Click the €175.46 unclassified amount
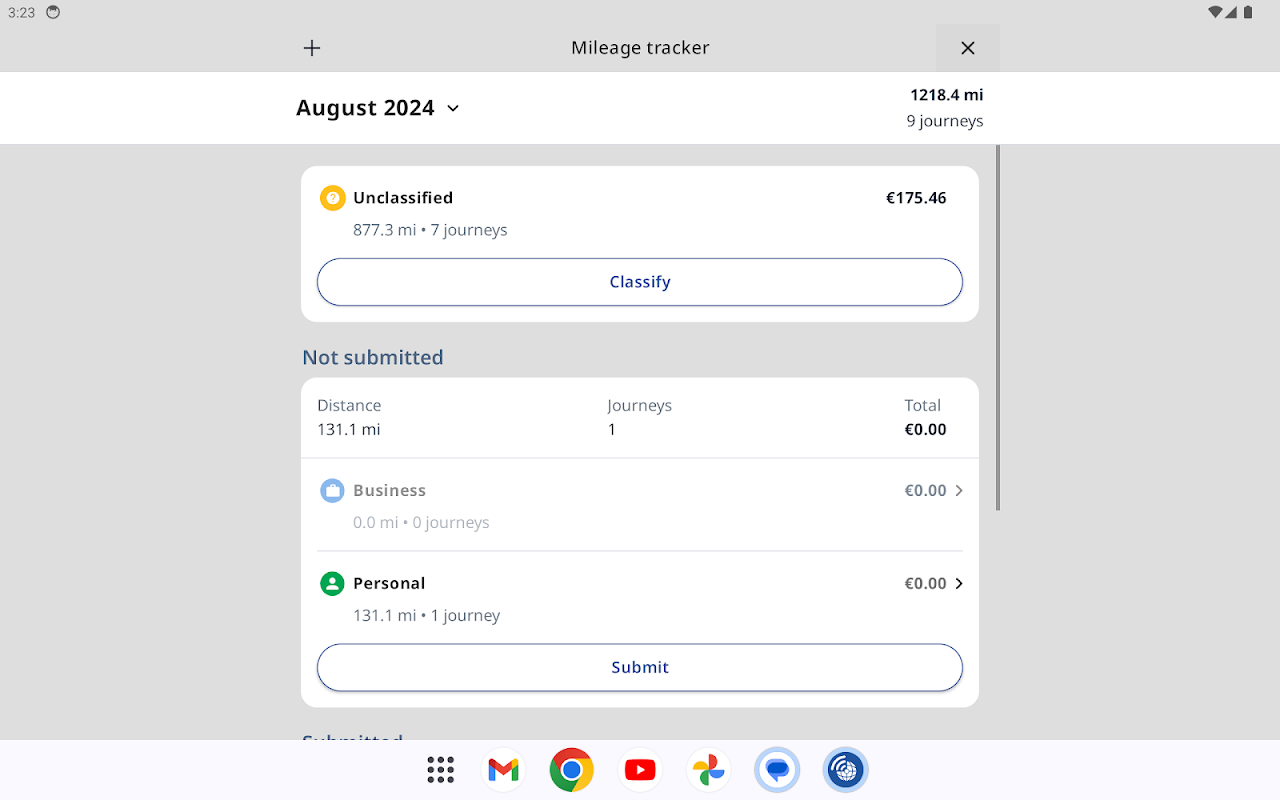The width and height of the screenshot is (1280, 800). point(916,198)
